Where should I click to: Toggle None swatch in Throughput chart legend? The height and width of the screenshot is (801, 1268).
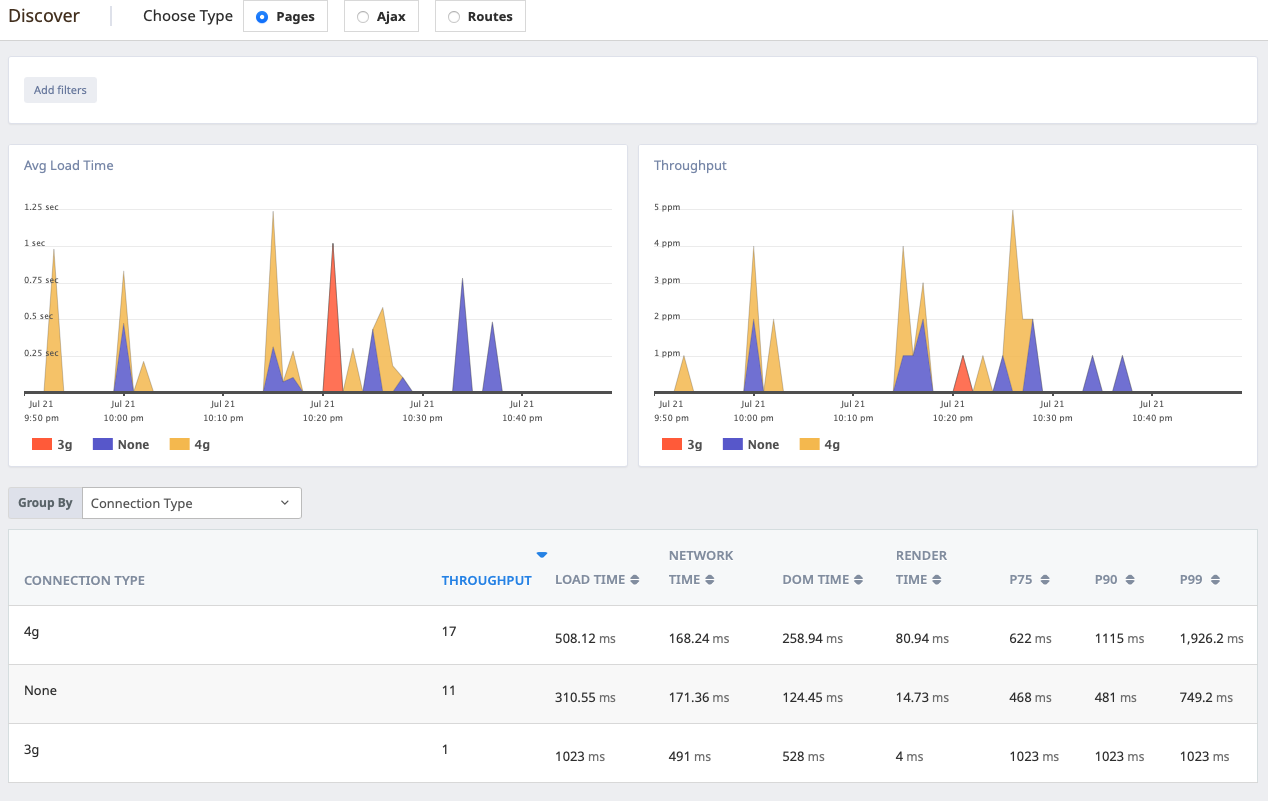coord(732,444)
